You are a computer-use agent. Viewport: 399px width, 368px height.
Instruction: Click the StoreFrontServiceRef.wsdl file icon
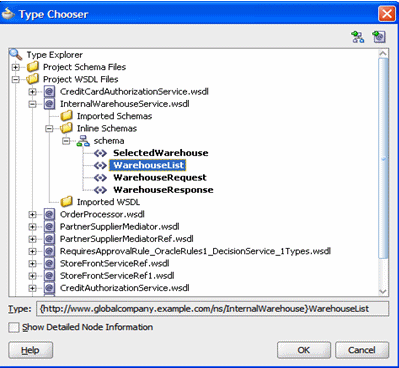coord(49,263)
